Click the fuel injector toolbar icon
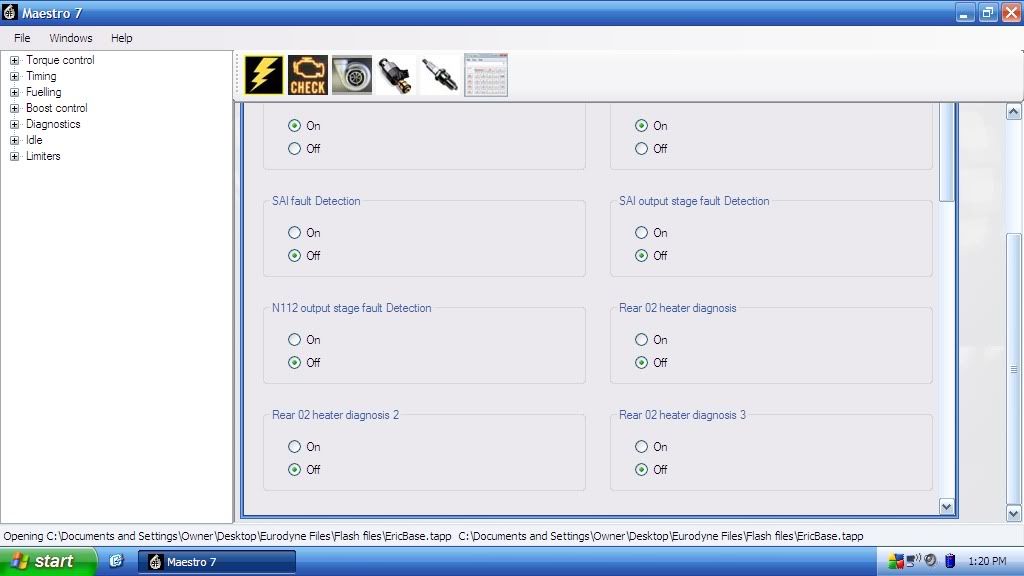The width and height of the screenshot is (1024, 576). pos(396,75)
